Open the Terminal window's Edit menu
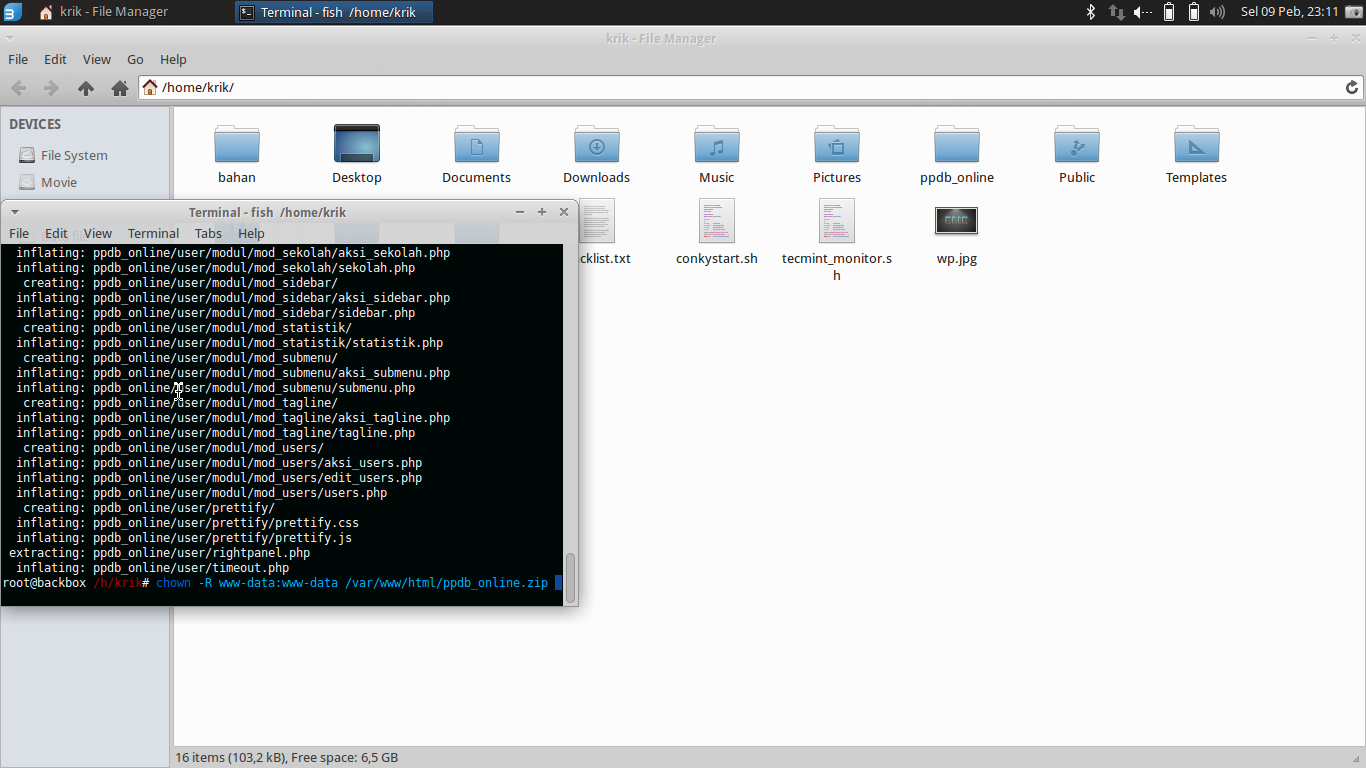 click(x=56, y=234)
